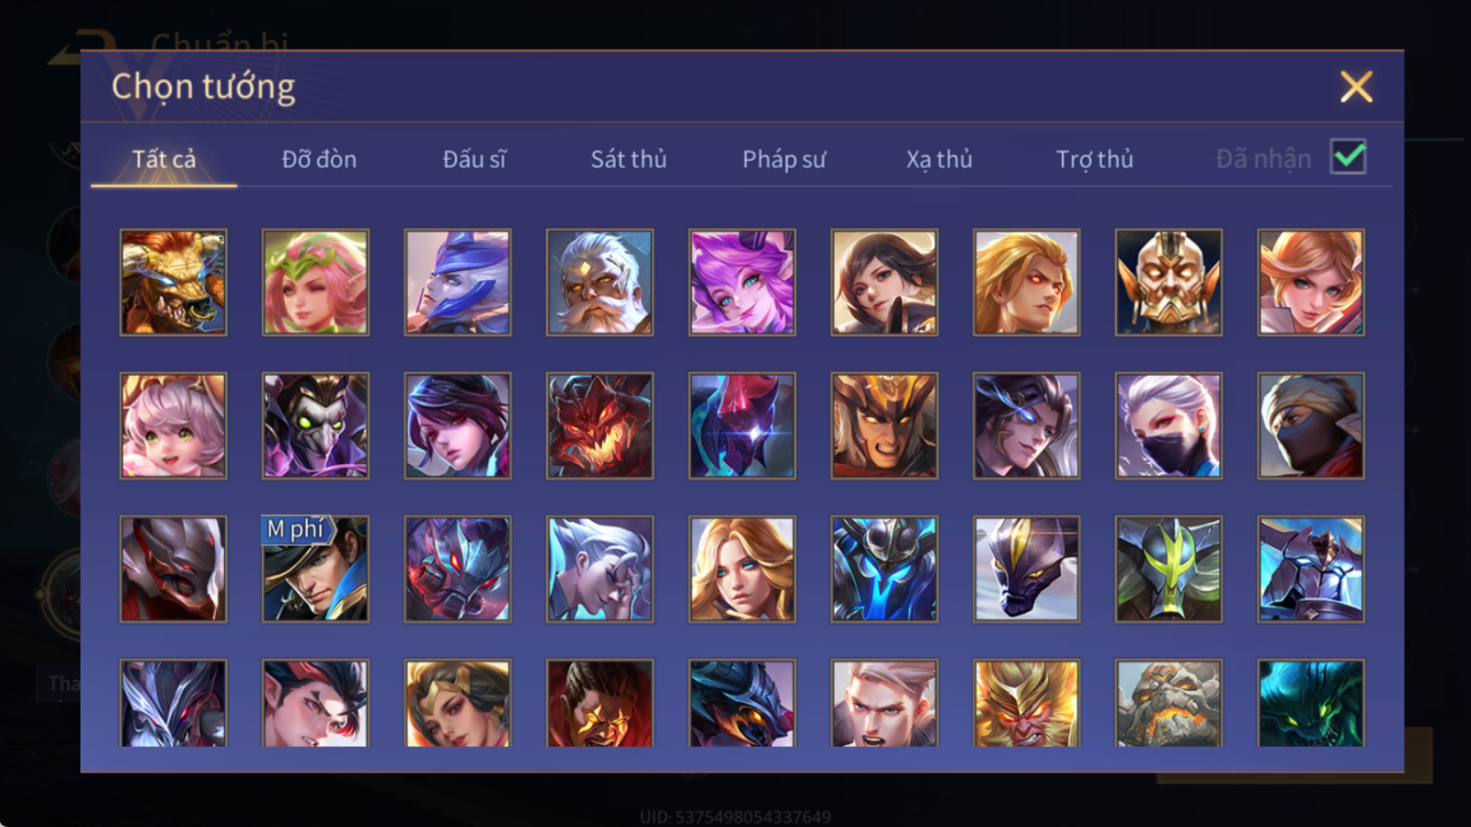Viewport: 1471px width, 827px height.
Task: Pick the purple-haired girl with horns hero
Action: point(742,282)
